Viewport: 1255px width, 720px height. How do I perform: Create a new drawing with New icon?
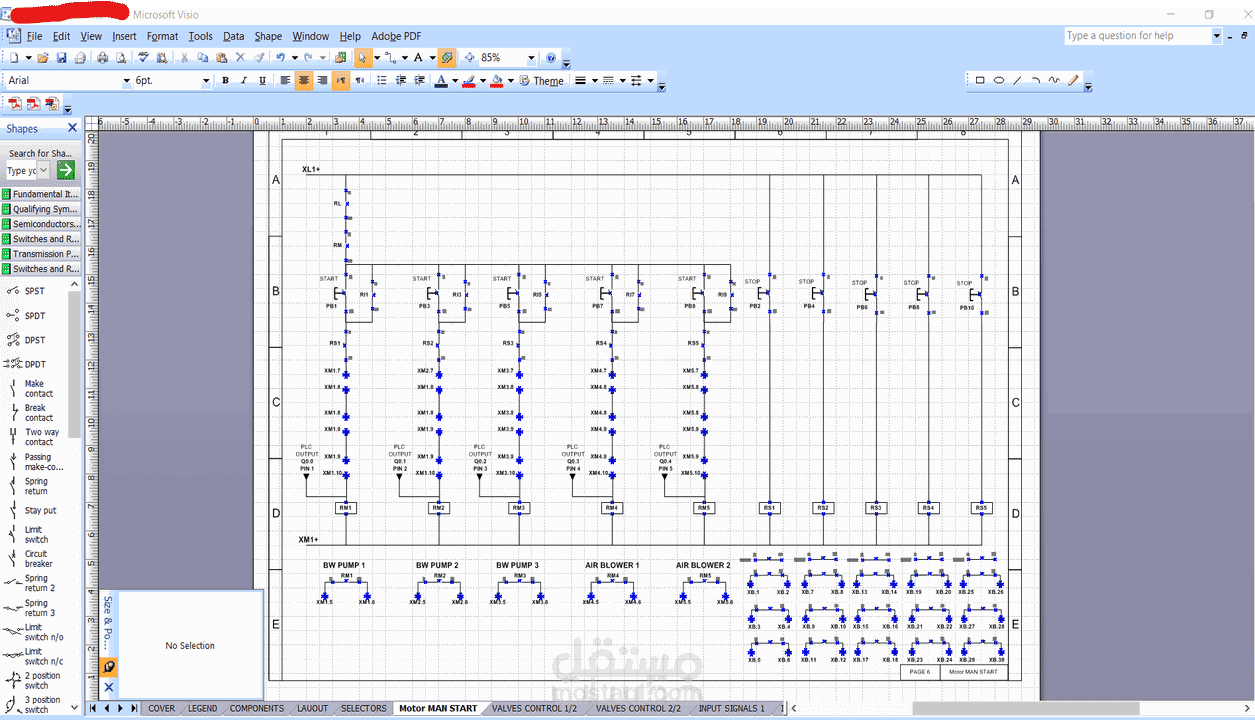coord(14,57)
